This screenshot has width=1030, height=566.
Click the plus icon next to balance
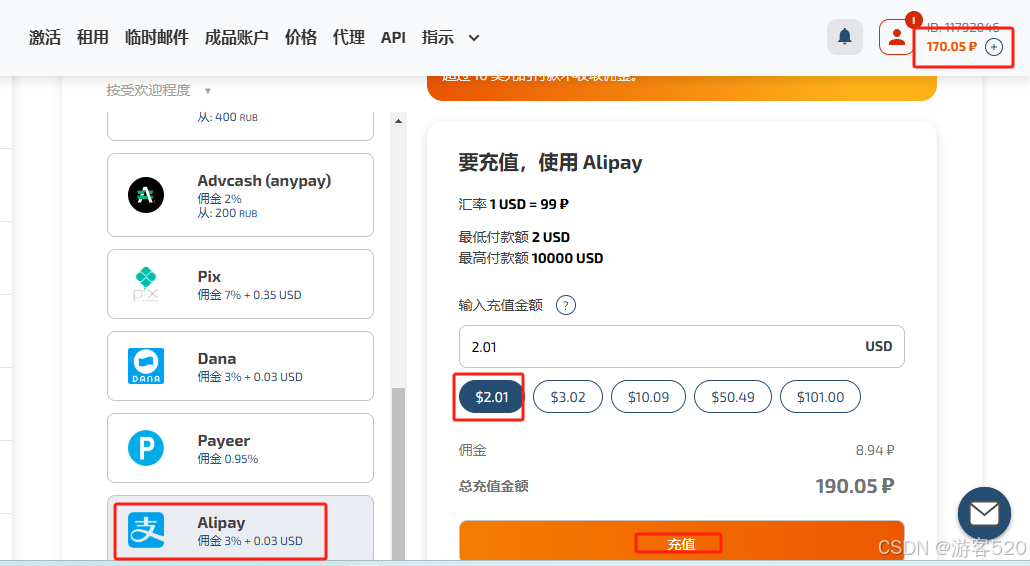994,47
